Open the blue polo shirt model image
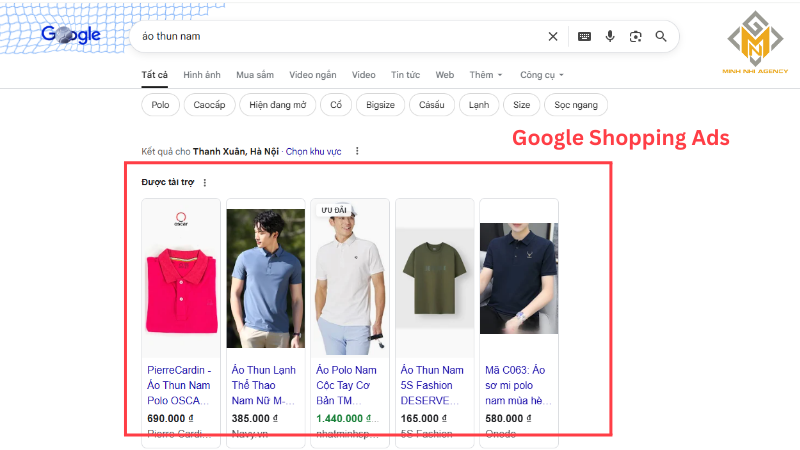This screenshot has width=800, height=450. (x=266, y=278)
